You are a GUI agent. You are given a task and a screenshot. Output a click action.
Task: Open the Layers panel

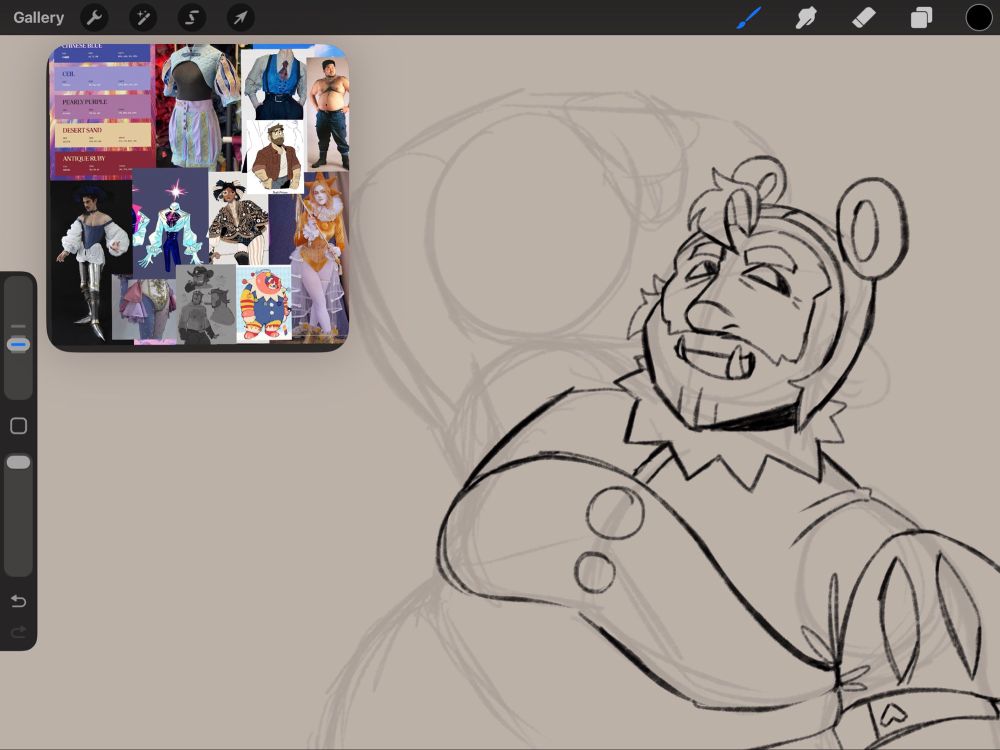(921, 17)
